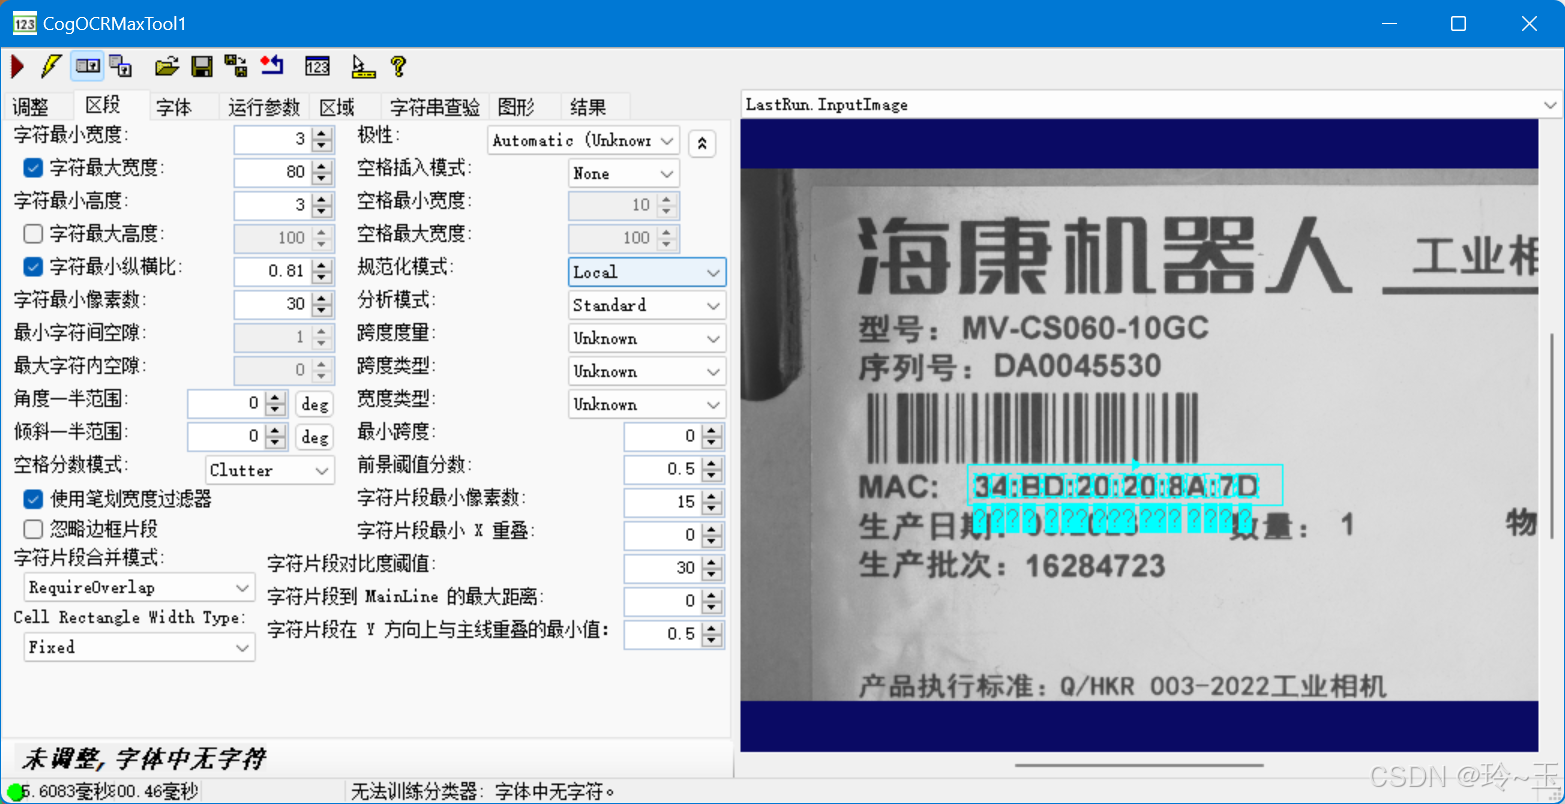Reset the tool with the blue return arrow
This screenshot has width=1565, height=804.
coord(272,67)
